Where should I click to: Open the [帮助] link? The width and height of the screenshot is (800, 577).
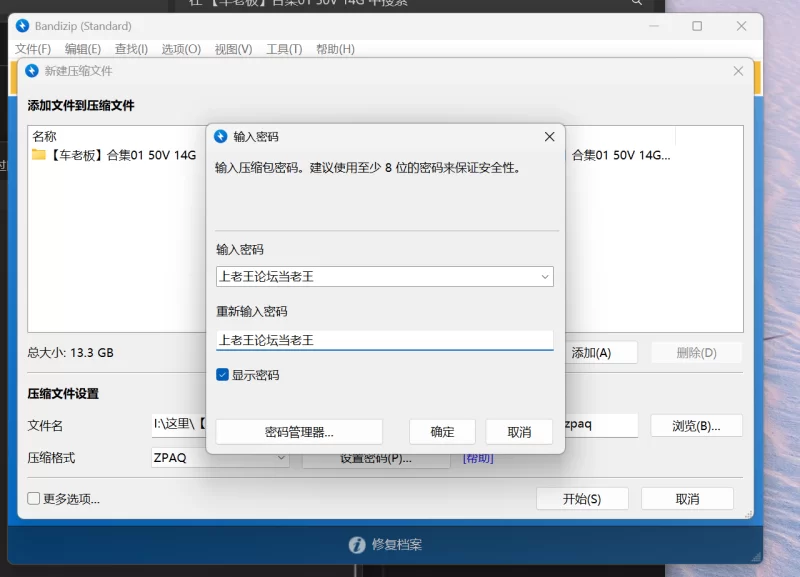[478, 459]
